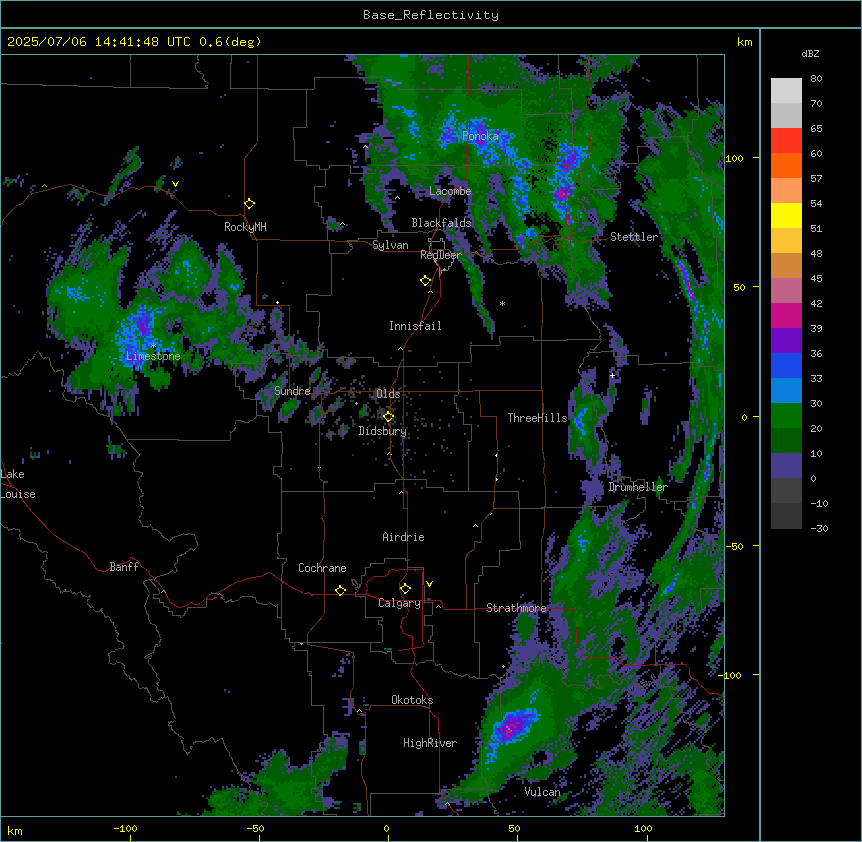Image resolution: width=862 pixels, height=842 pixels.
Task: Select the yellow diamond marker above Calgary label
Action: click(405, 589)
